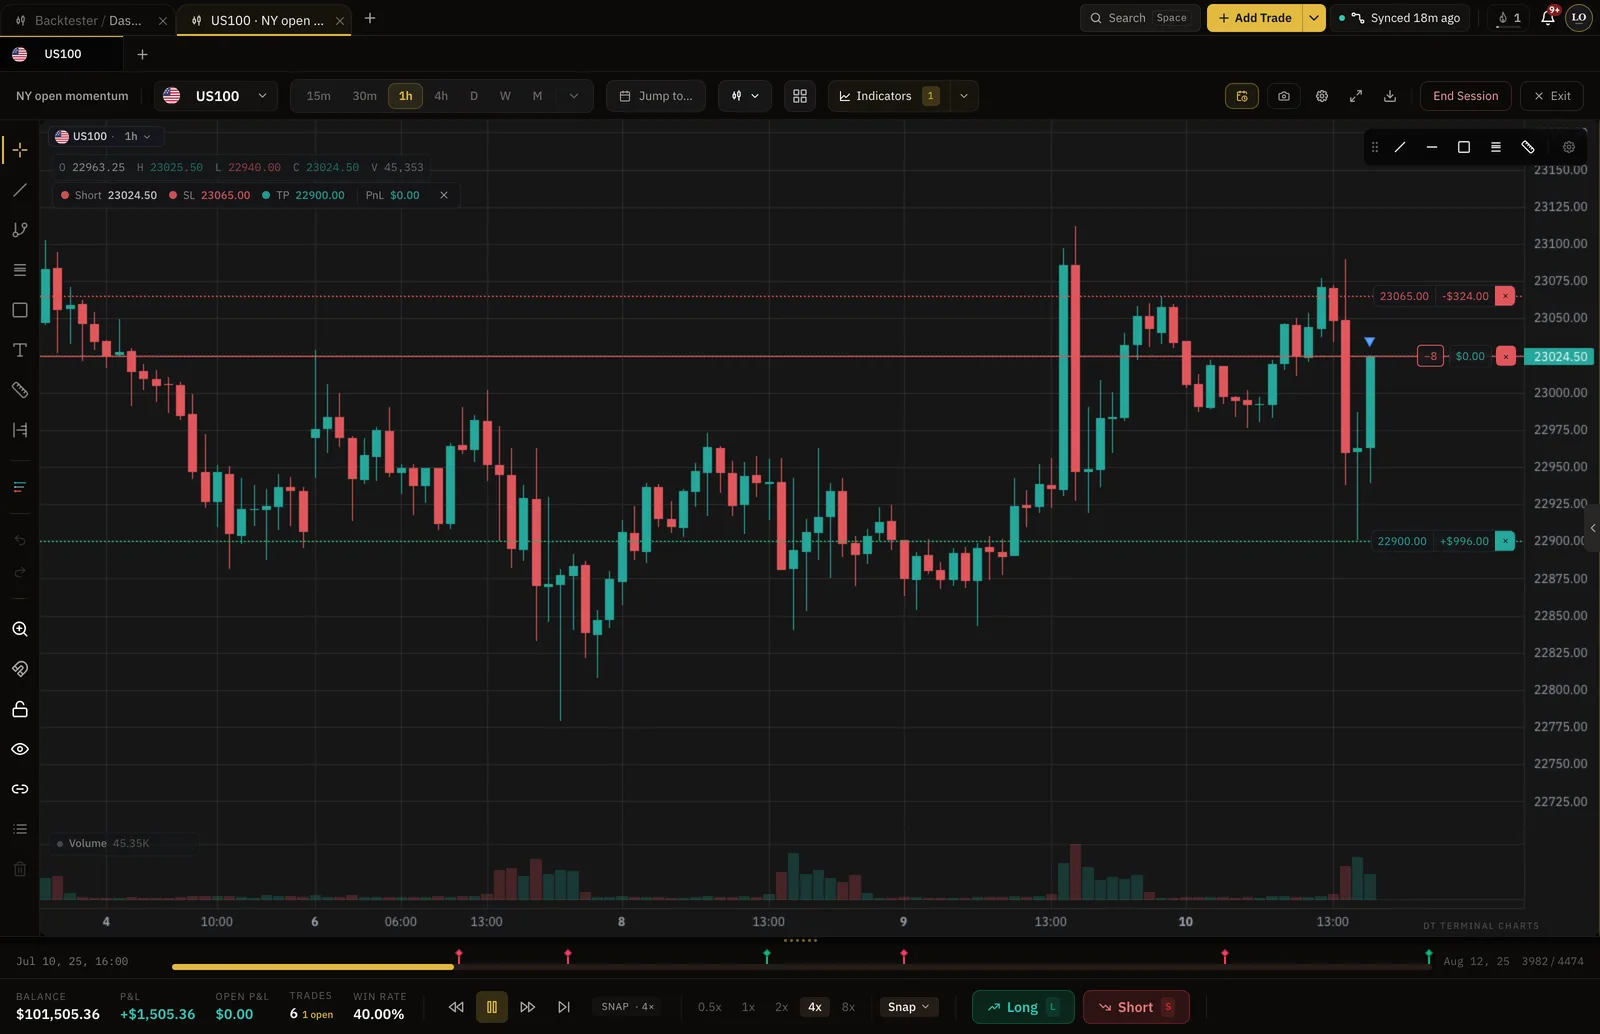The height and width of the screenshot is (1034, 1600).
Task: Click the yellow replay progress bar
Action: (312, 967)
